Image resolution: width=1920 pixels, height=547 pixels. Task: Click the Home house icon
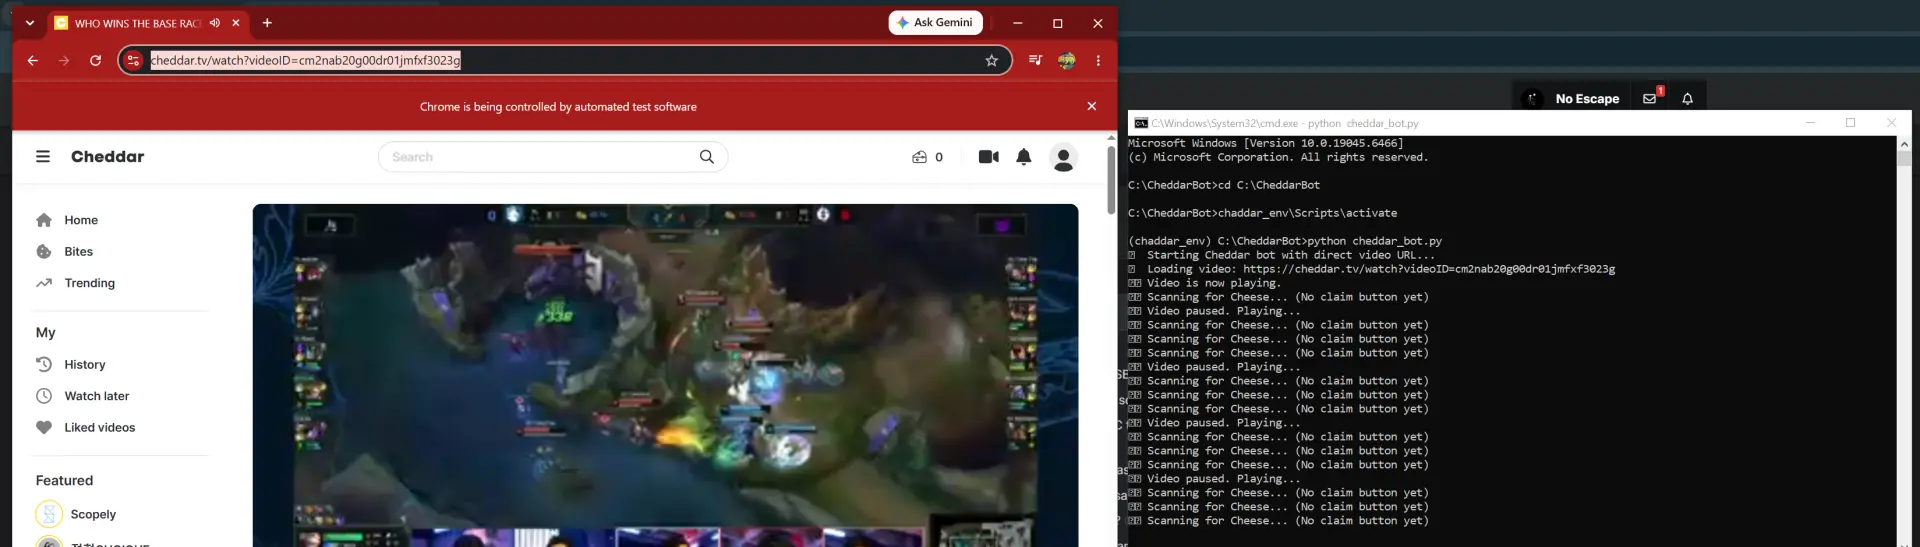click(x=44, y=220)
